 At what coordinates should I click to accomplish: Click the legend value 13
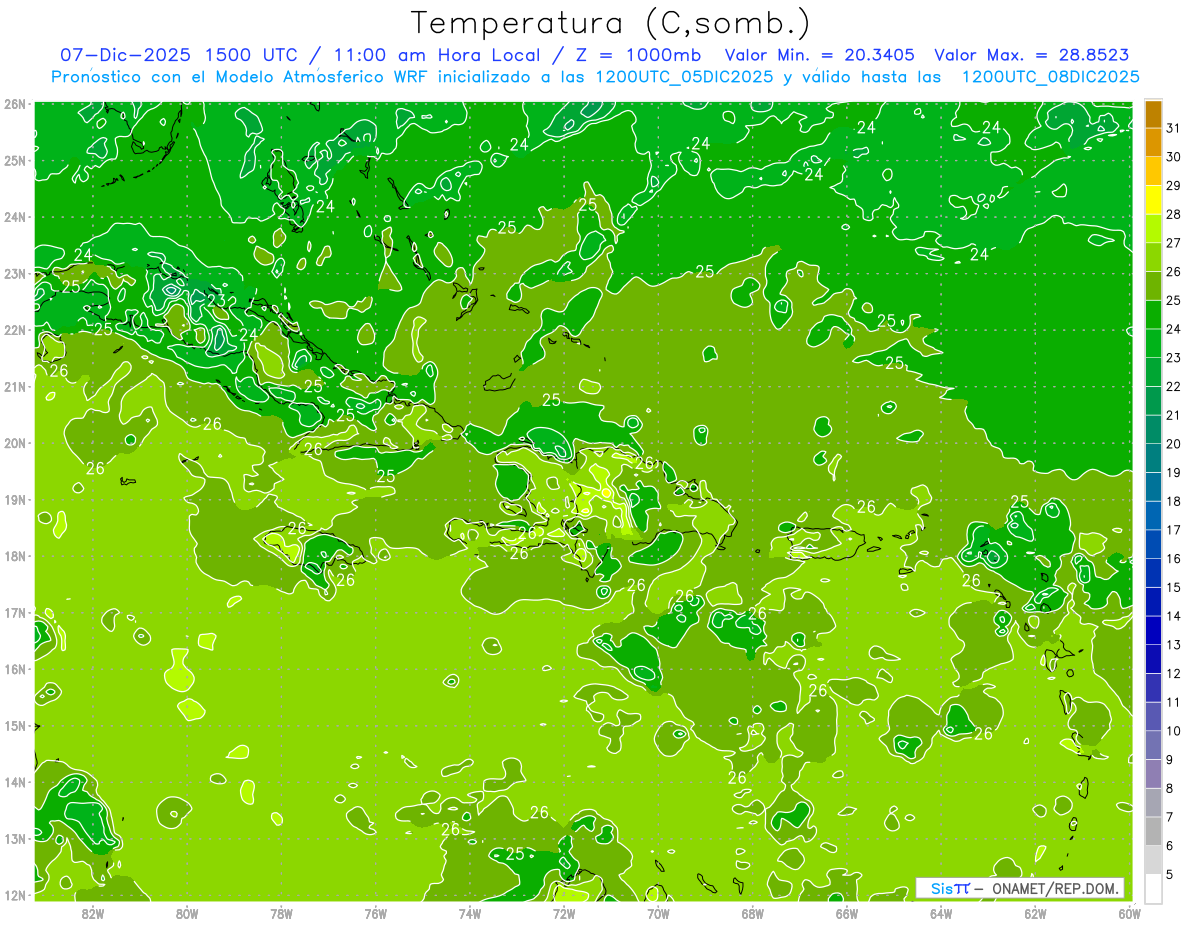[x=1173, y=644]
